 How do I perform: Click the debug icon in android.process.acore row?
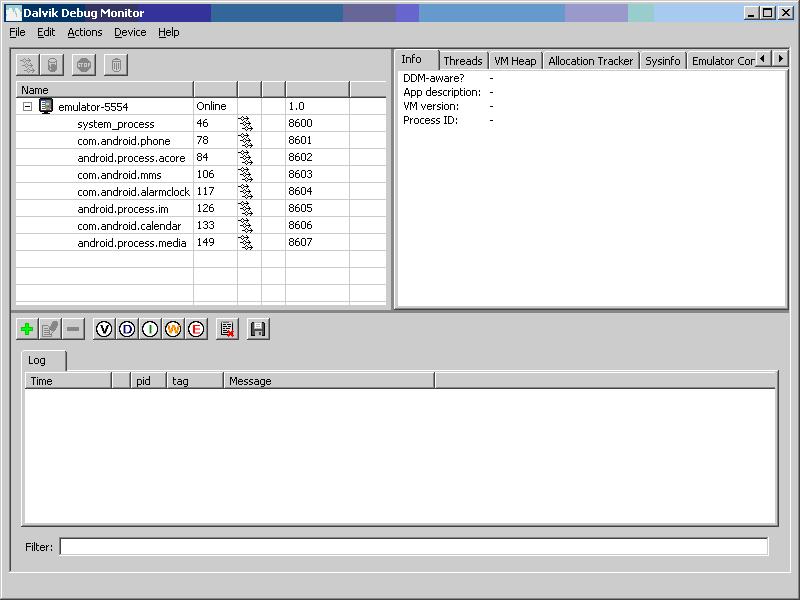point(245,157)
